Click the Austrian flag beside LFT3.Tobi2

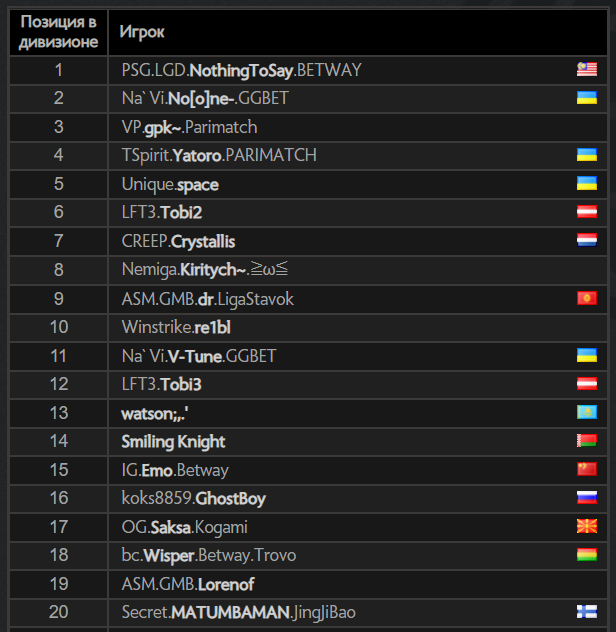(x=587, y=212)
